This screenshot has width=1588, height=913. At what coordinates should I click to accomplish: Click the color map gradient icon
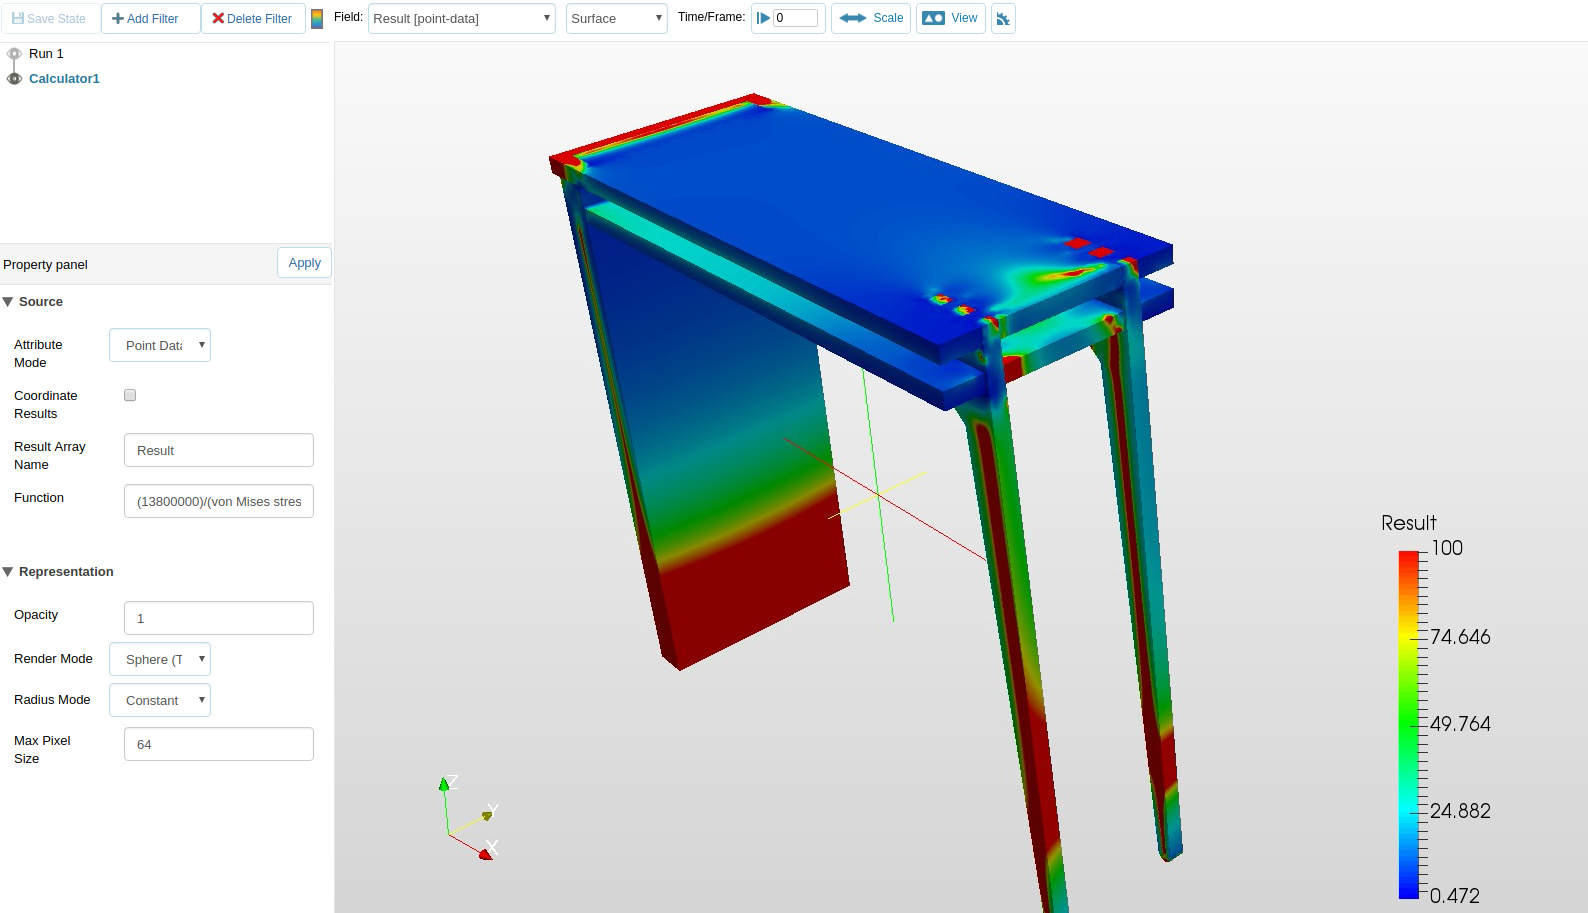point(317,19)
